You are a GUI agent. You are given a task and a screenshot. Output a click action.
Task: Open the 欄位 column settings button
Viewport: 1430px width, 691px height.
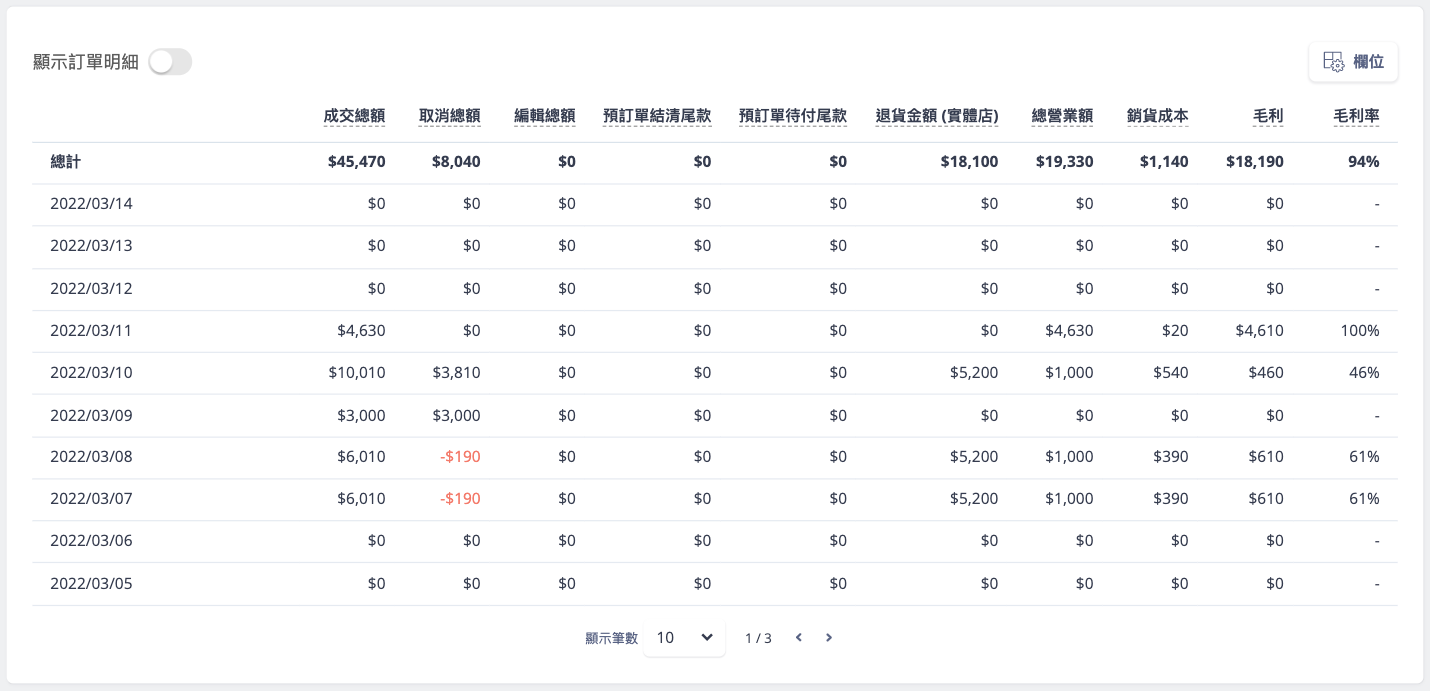pos(1353,62)
